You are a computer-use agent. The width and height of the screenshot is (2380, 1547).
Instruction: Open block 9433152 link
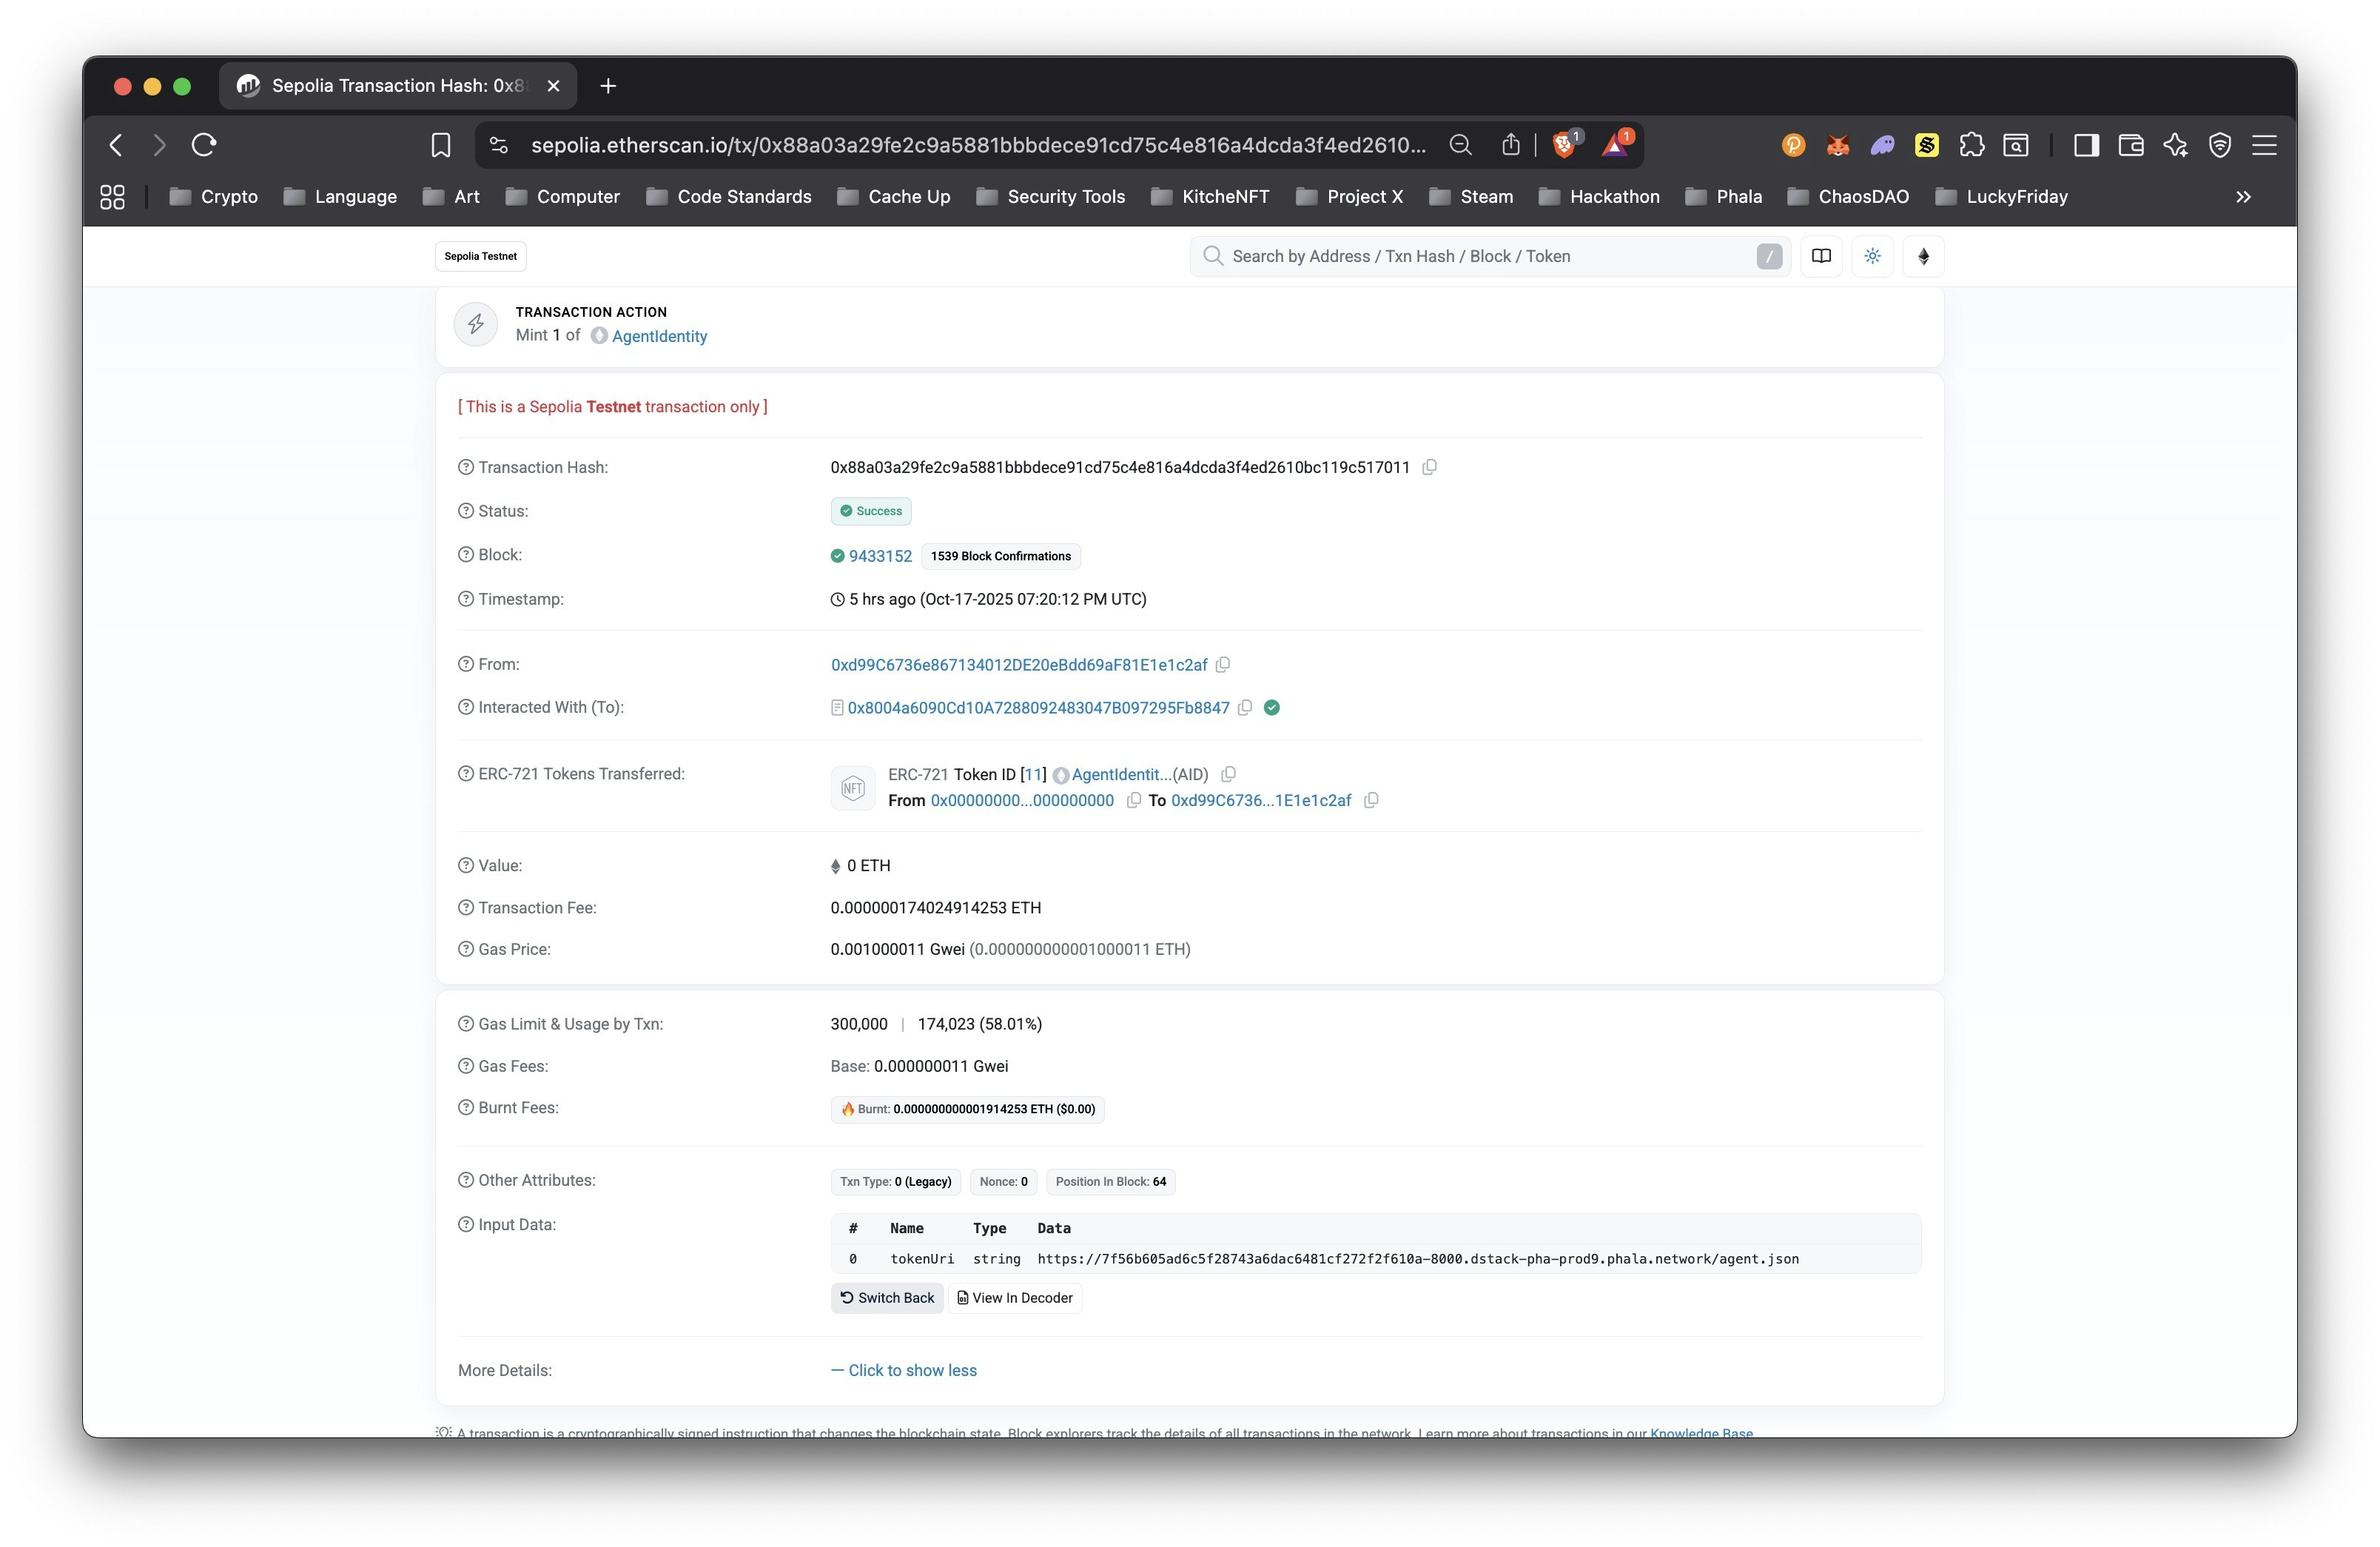point(880,556)
